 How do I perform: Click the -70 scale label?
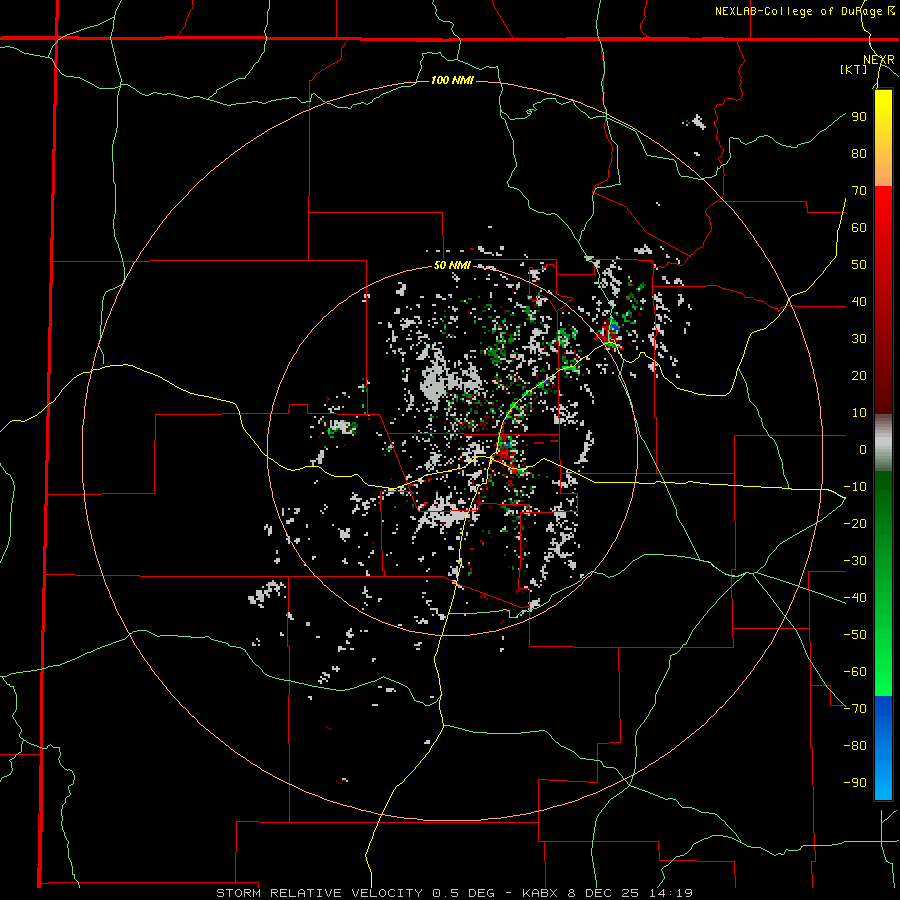pyautogui.click(x=855, y=708)
